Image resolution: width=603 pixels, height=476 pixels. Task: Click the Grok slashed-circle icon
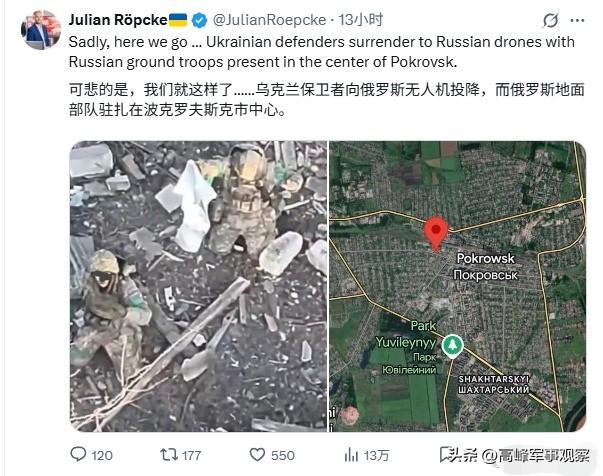pos(551,20)
